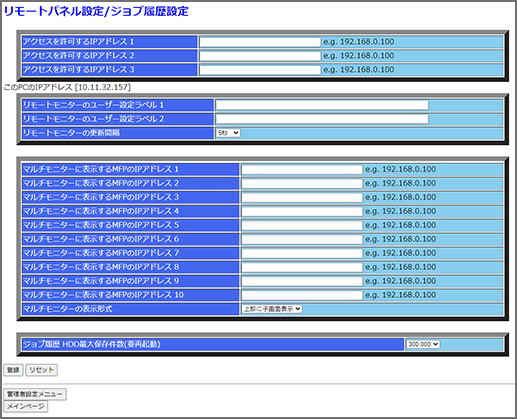The width and height of the screenshot is (517, 419).
Task: Return to メインページ
Action: point(25,406)
